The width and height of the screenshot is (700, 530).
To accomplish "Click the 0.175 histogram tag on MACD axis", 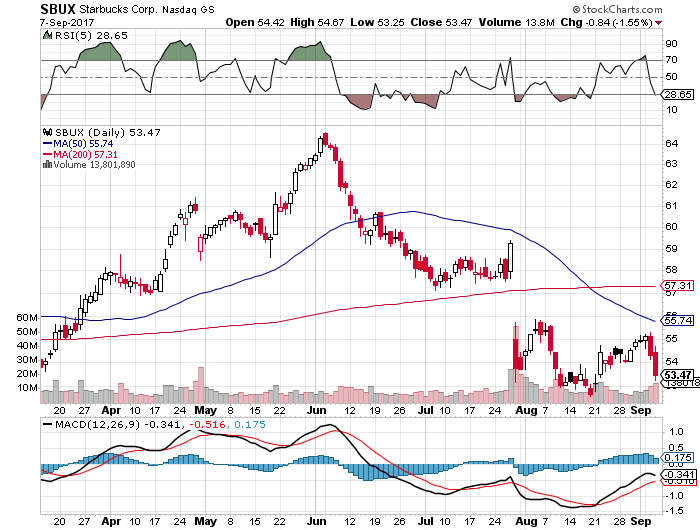I will point(678,458).
